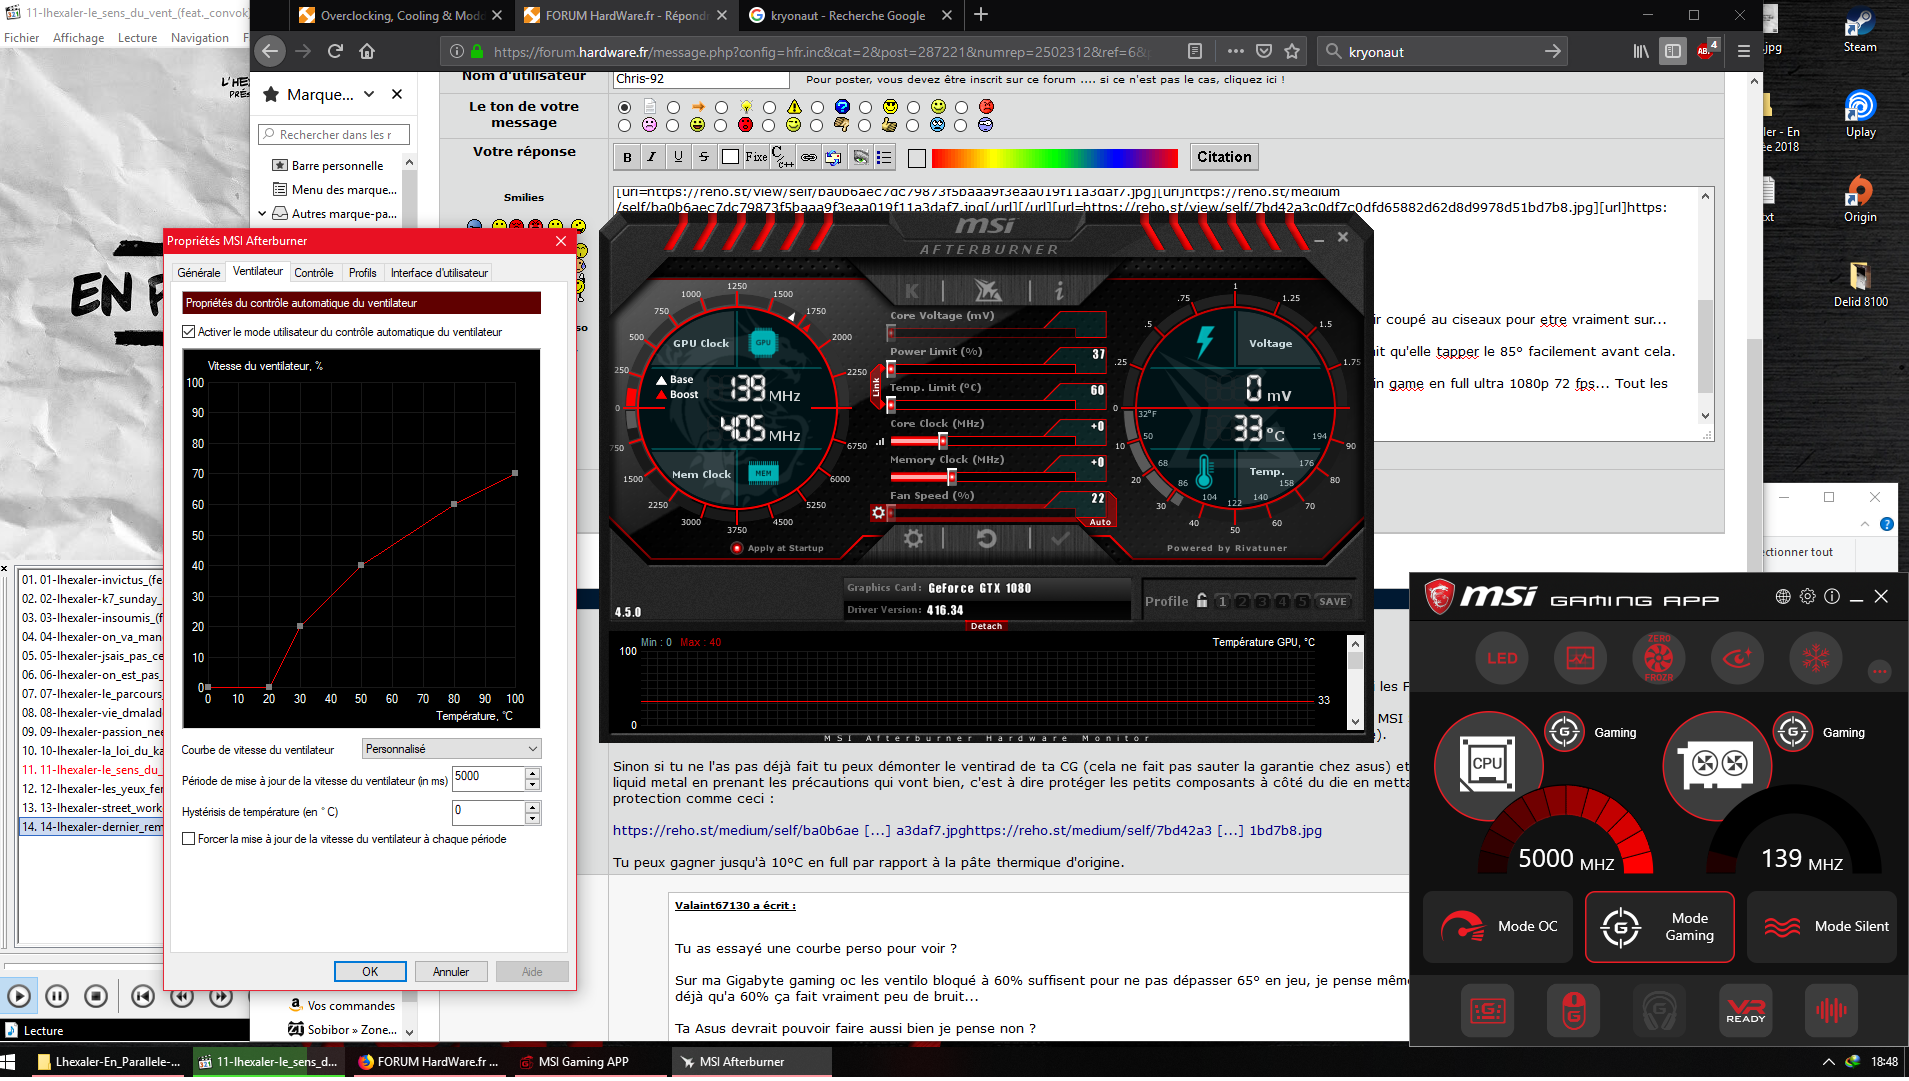Open fan speed gear icon in Afterburner
This screenshot has height=1081, width=1909.
point(878,513)
